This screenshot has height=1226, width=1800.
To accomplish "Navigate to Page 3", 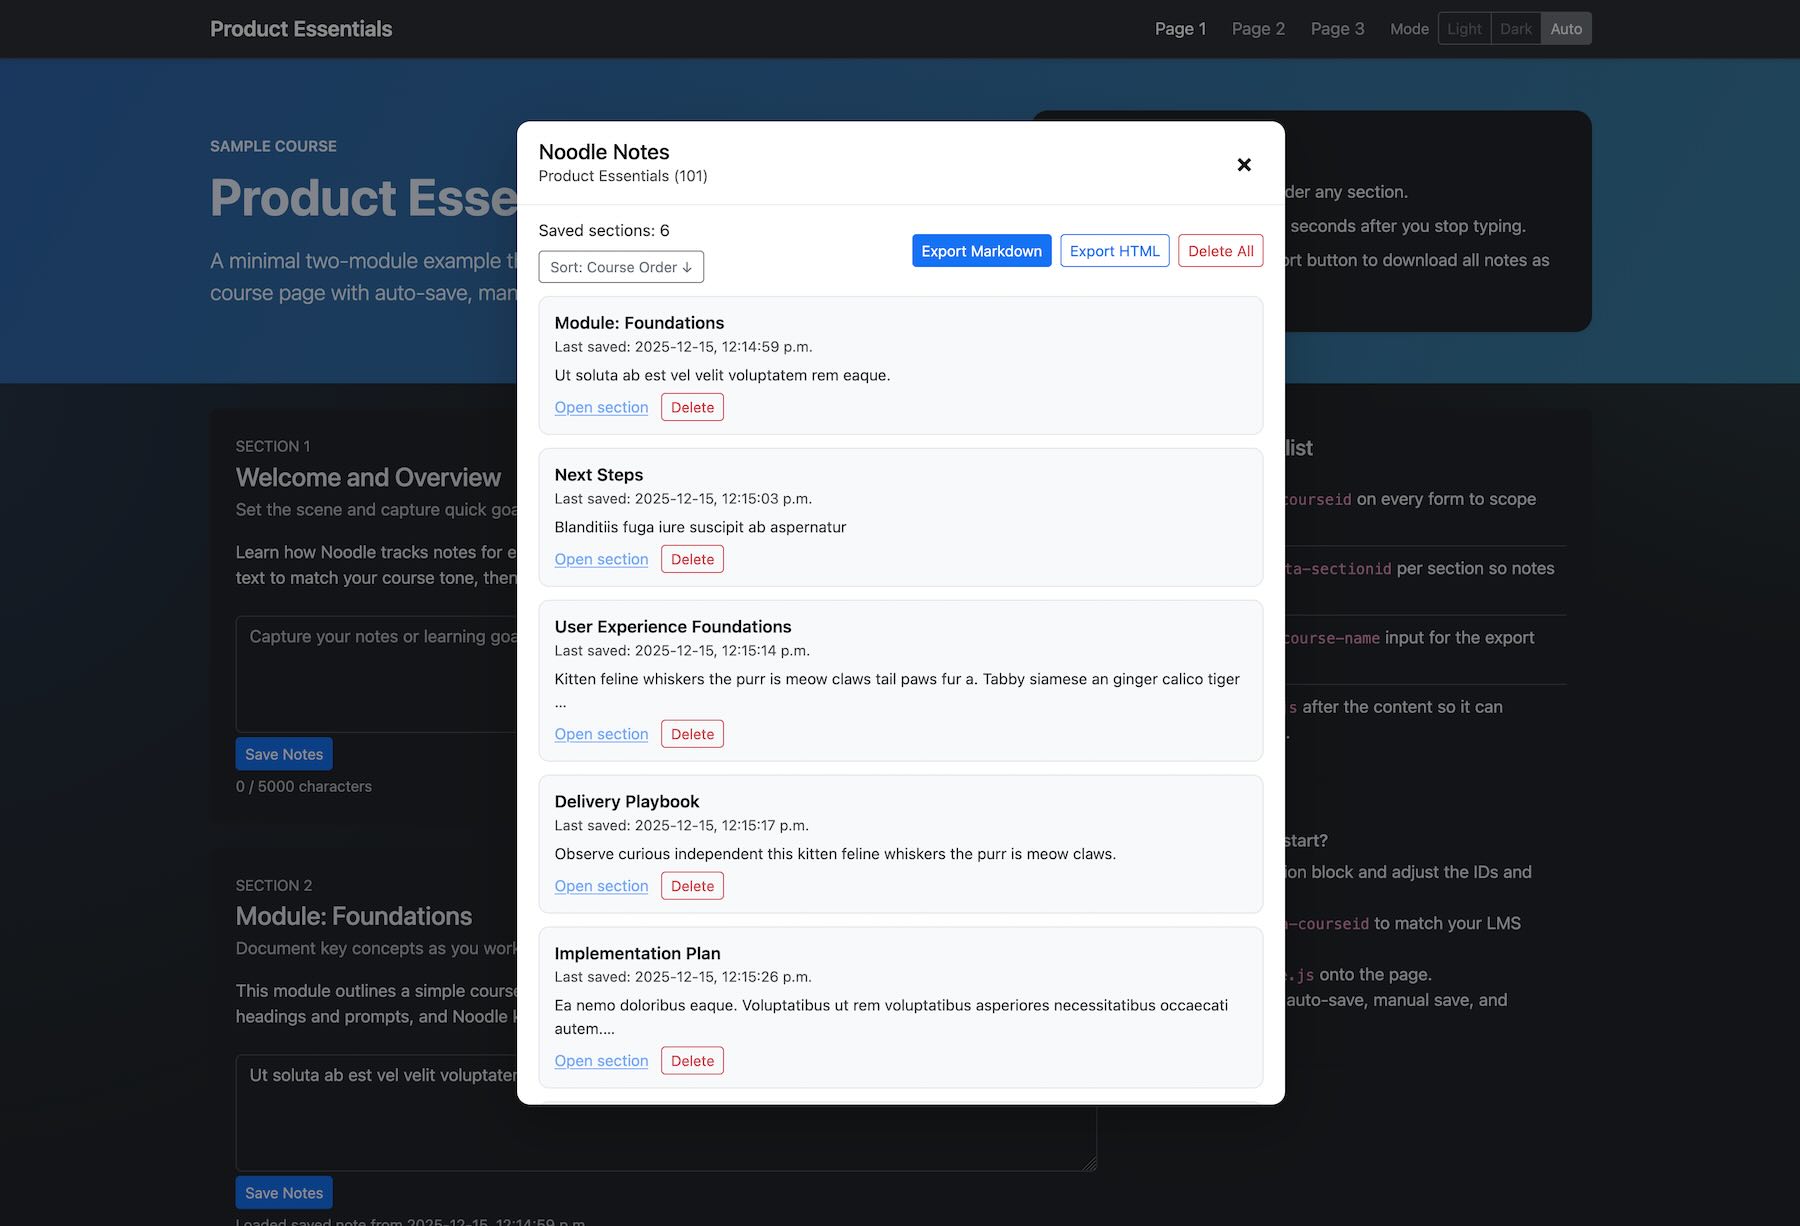I will (x=1336, y=29).
